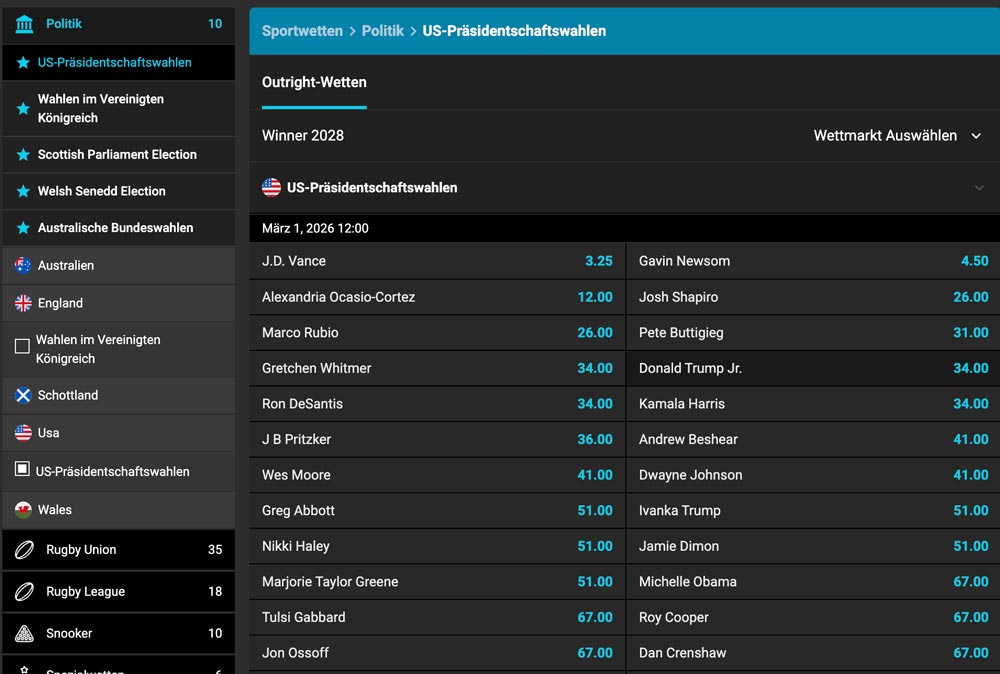The height and width of the screenshot is (674, 1000).
Task: Click the Politik building icon
Action: 24,24
